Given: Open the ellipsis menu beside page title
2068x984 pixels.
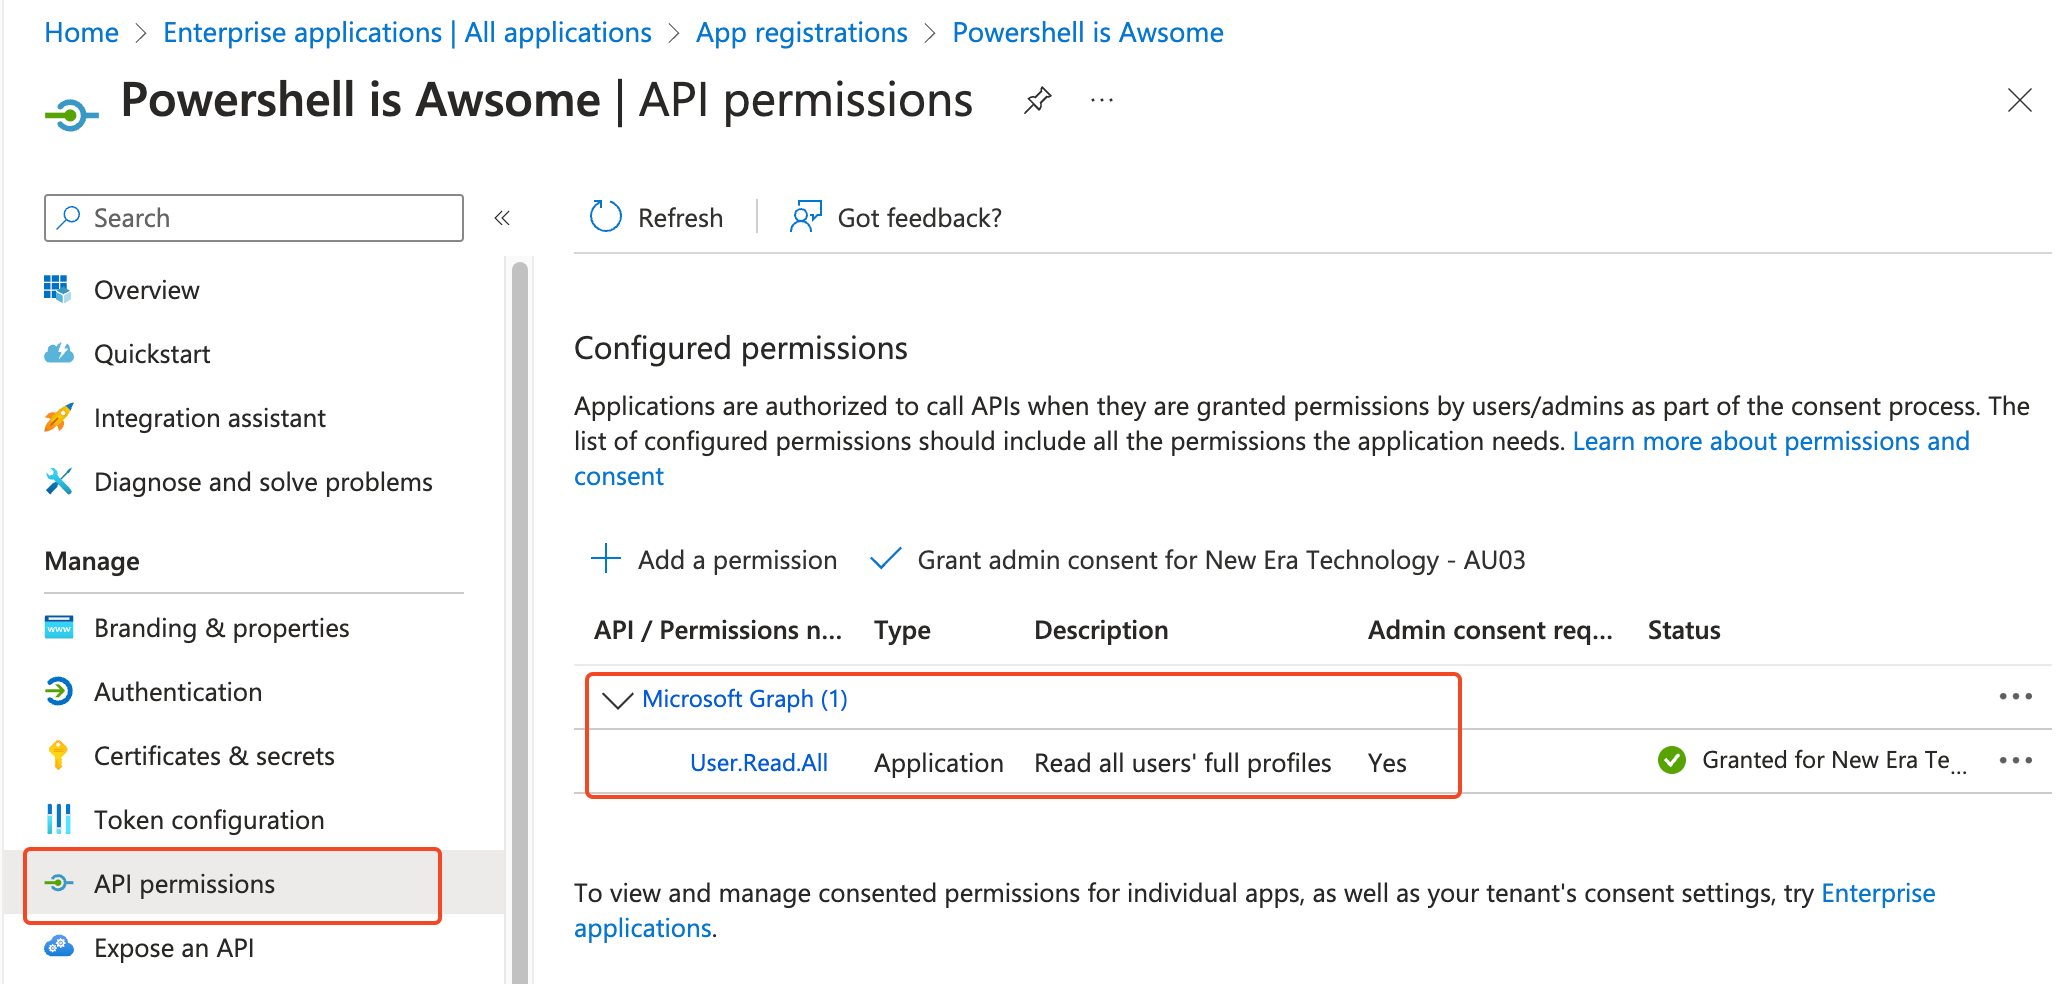Looking at the screenshot, I should pyautogui.click(x=1102, y=100).
